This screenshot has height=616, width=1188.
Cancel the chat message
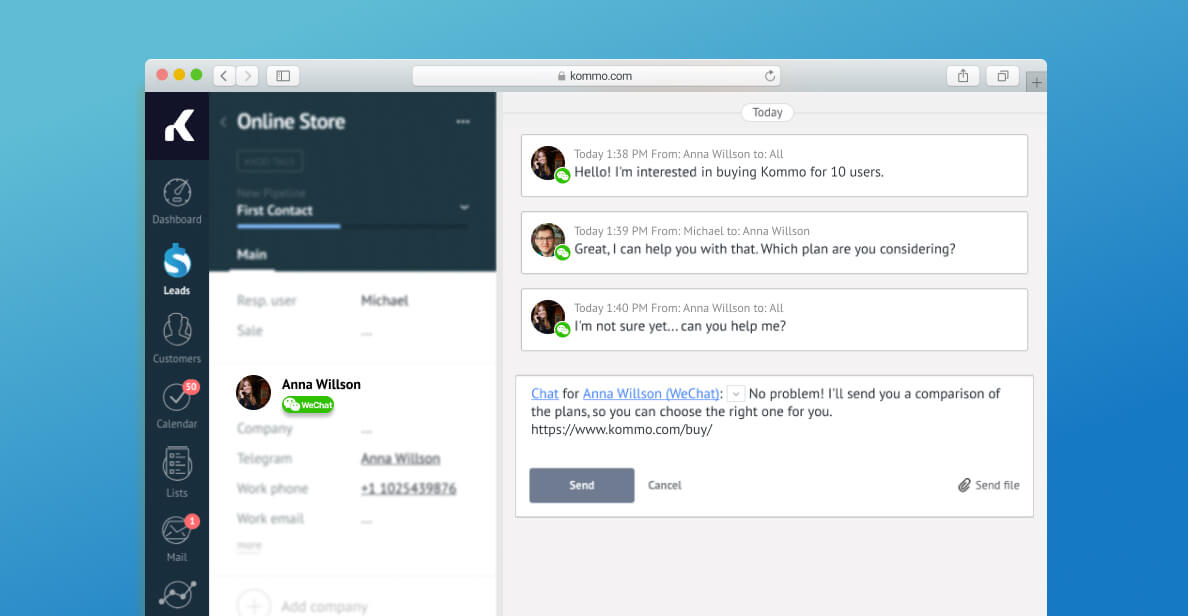[664, 485]
